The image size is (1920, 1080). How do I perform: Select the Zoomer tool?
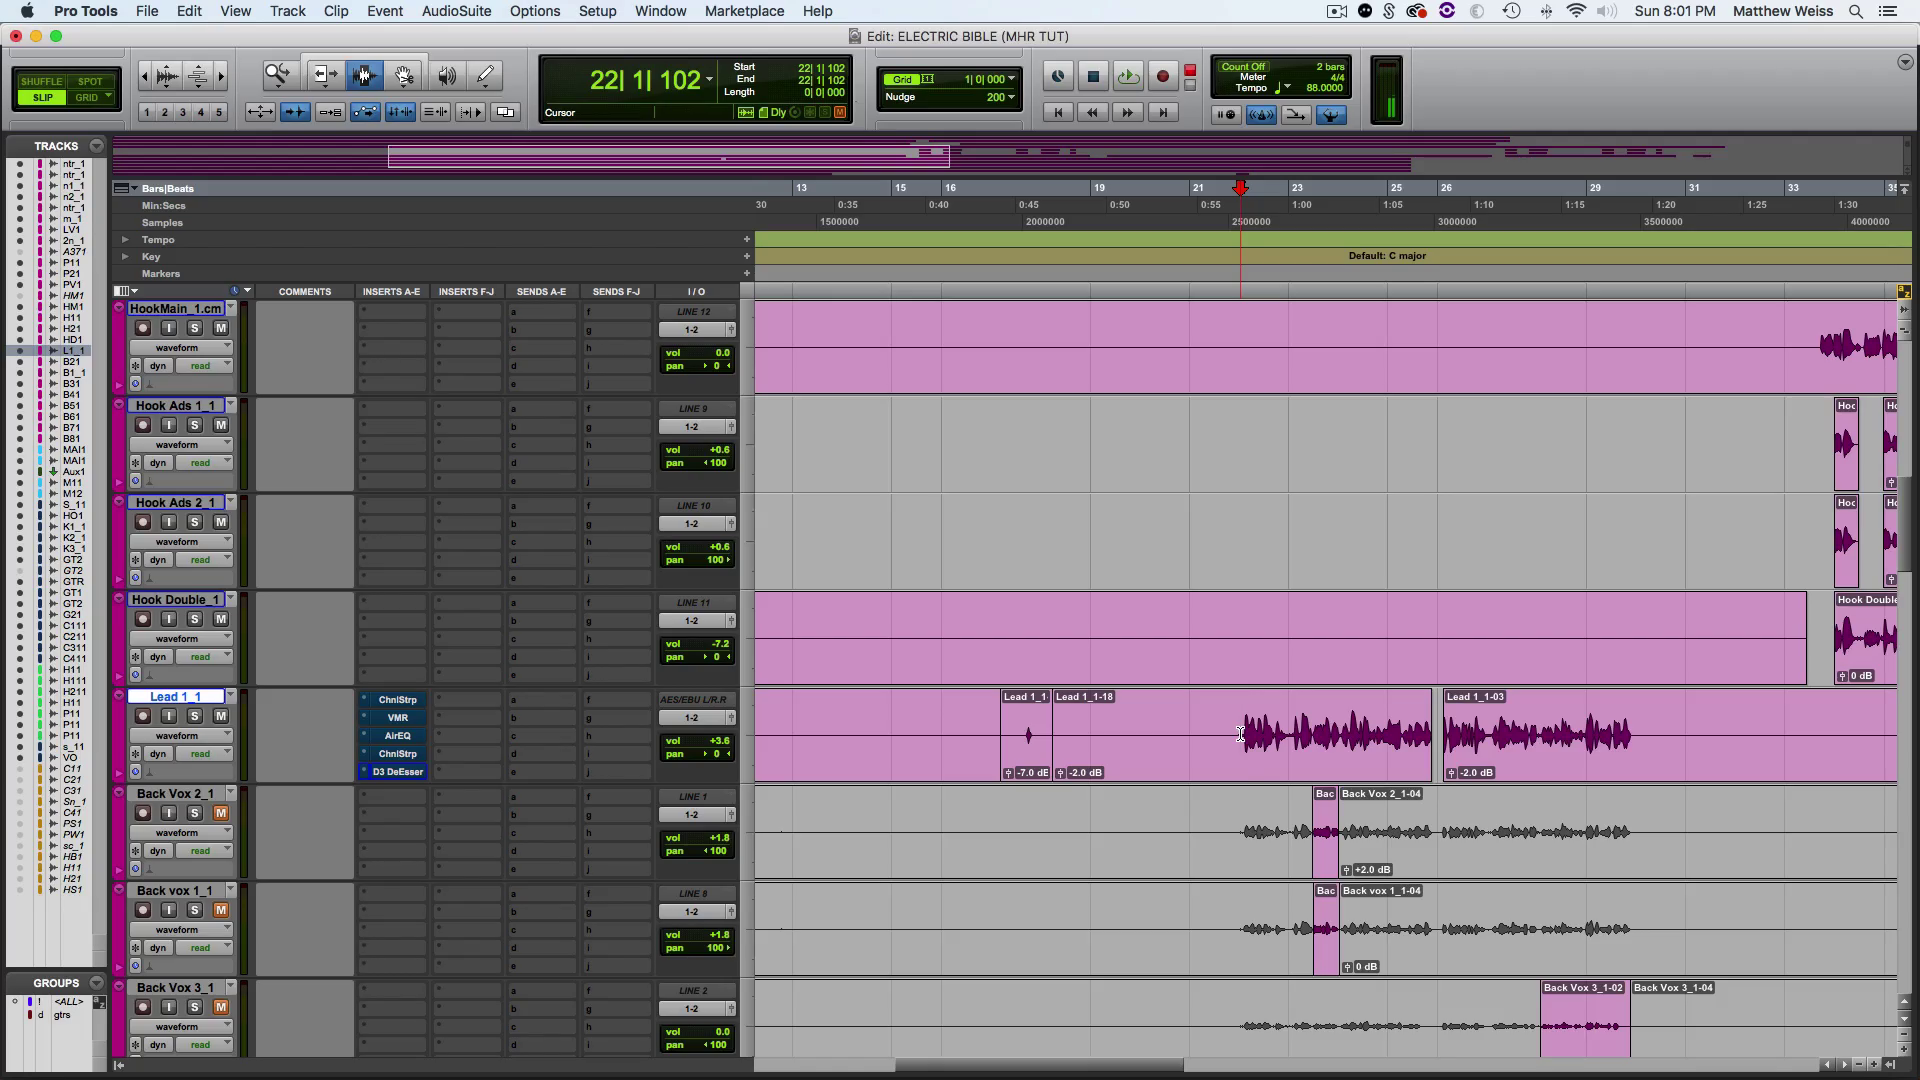pyautogui.click(x=277, y=76)
